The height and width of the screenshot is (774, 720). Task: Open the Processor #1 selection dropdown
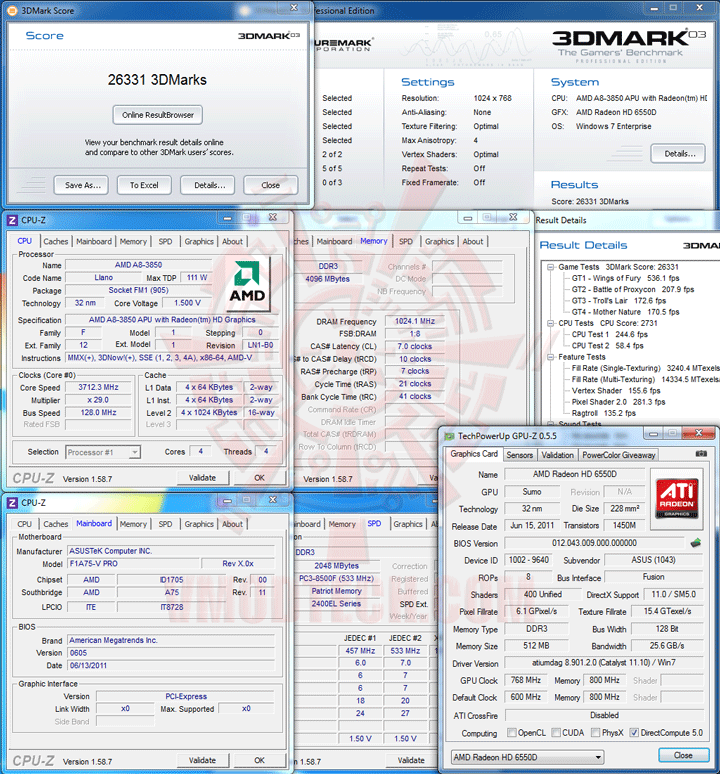coord(103,452)
